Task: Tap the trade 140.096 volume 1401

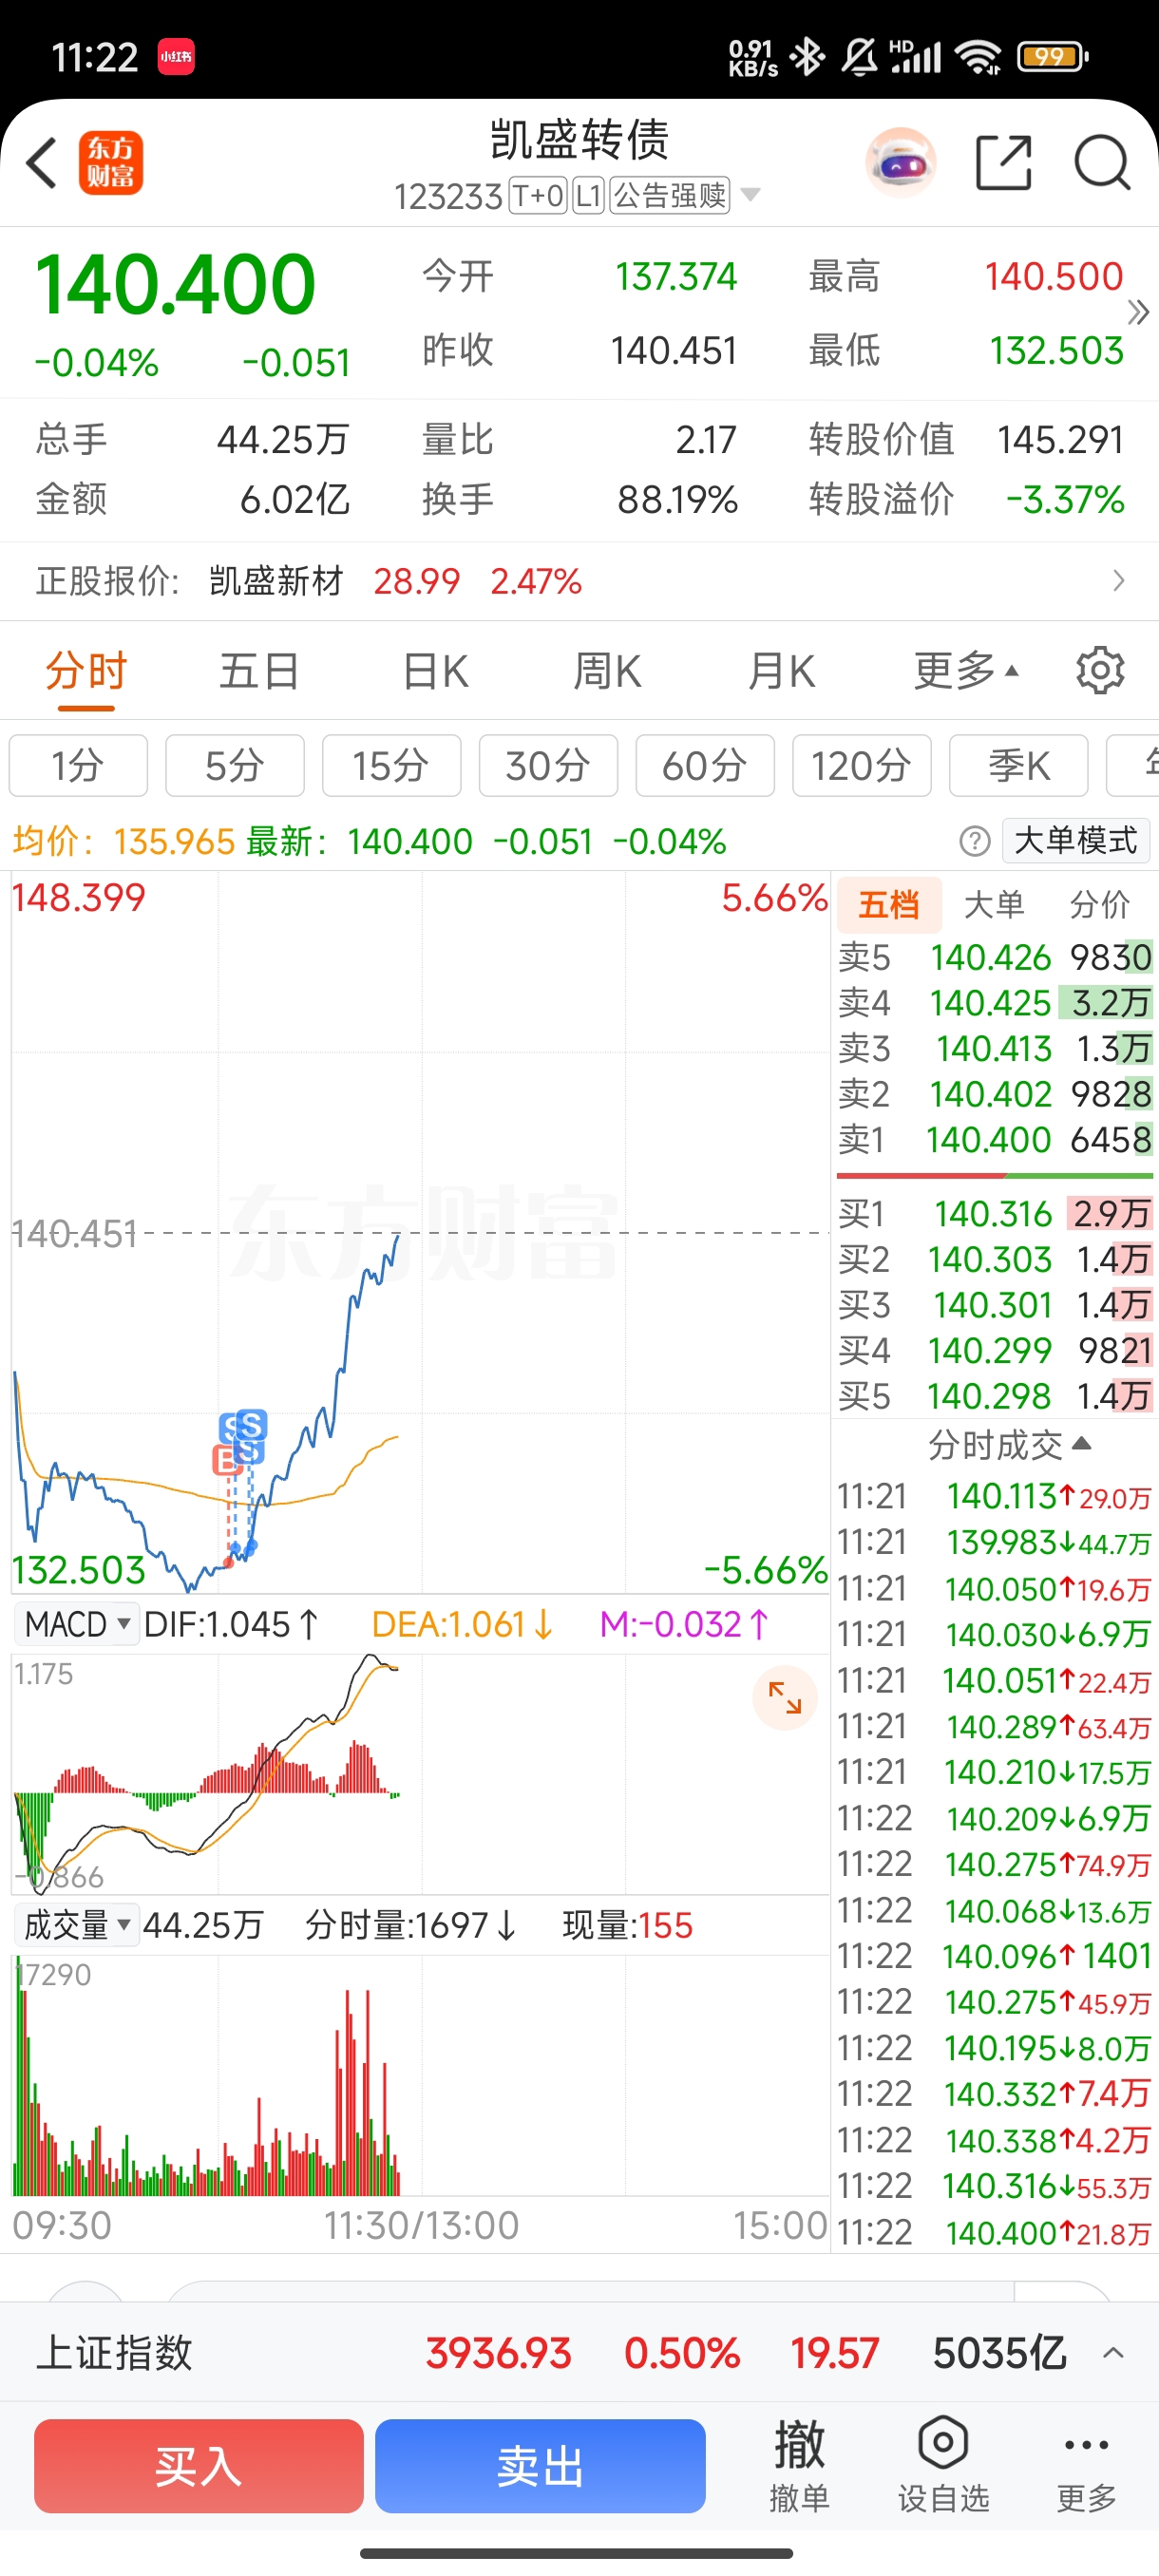Action: pos(995,1956)
